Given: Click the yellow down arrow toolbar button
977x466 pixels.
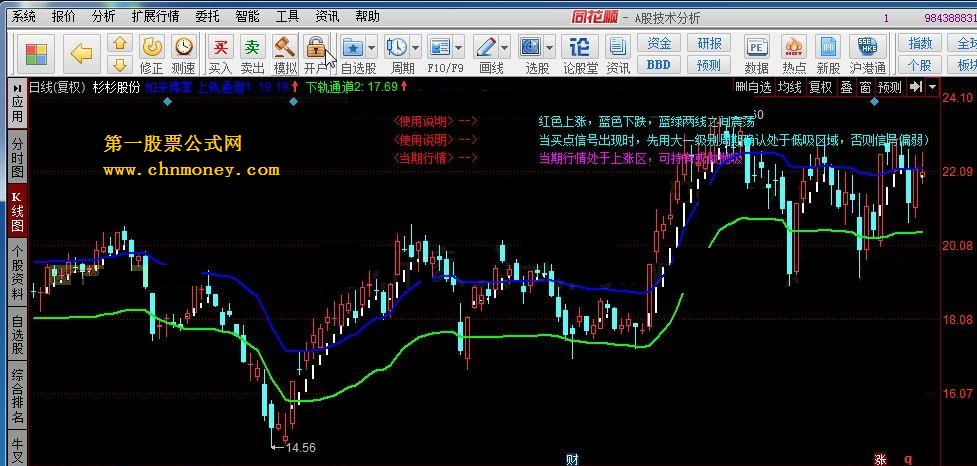Looking at the screenshot, I should click(x=120, y=64).
